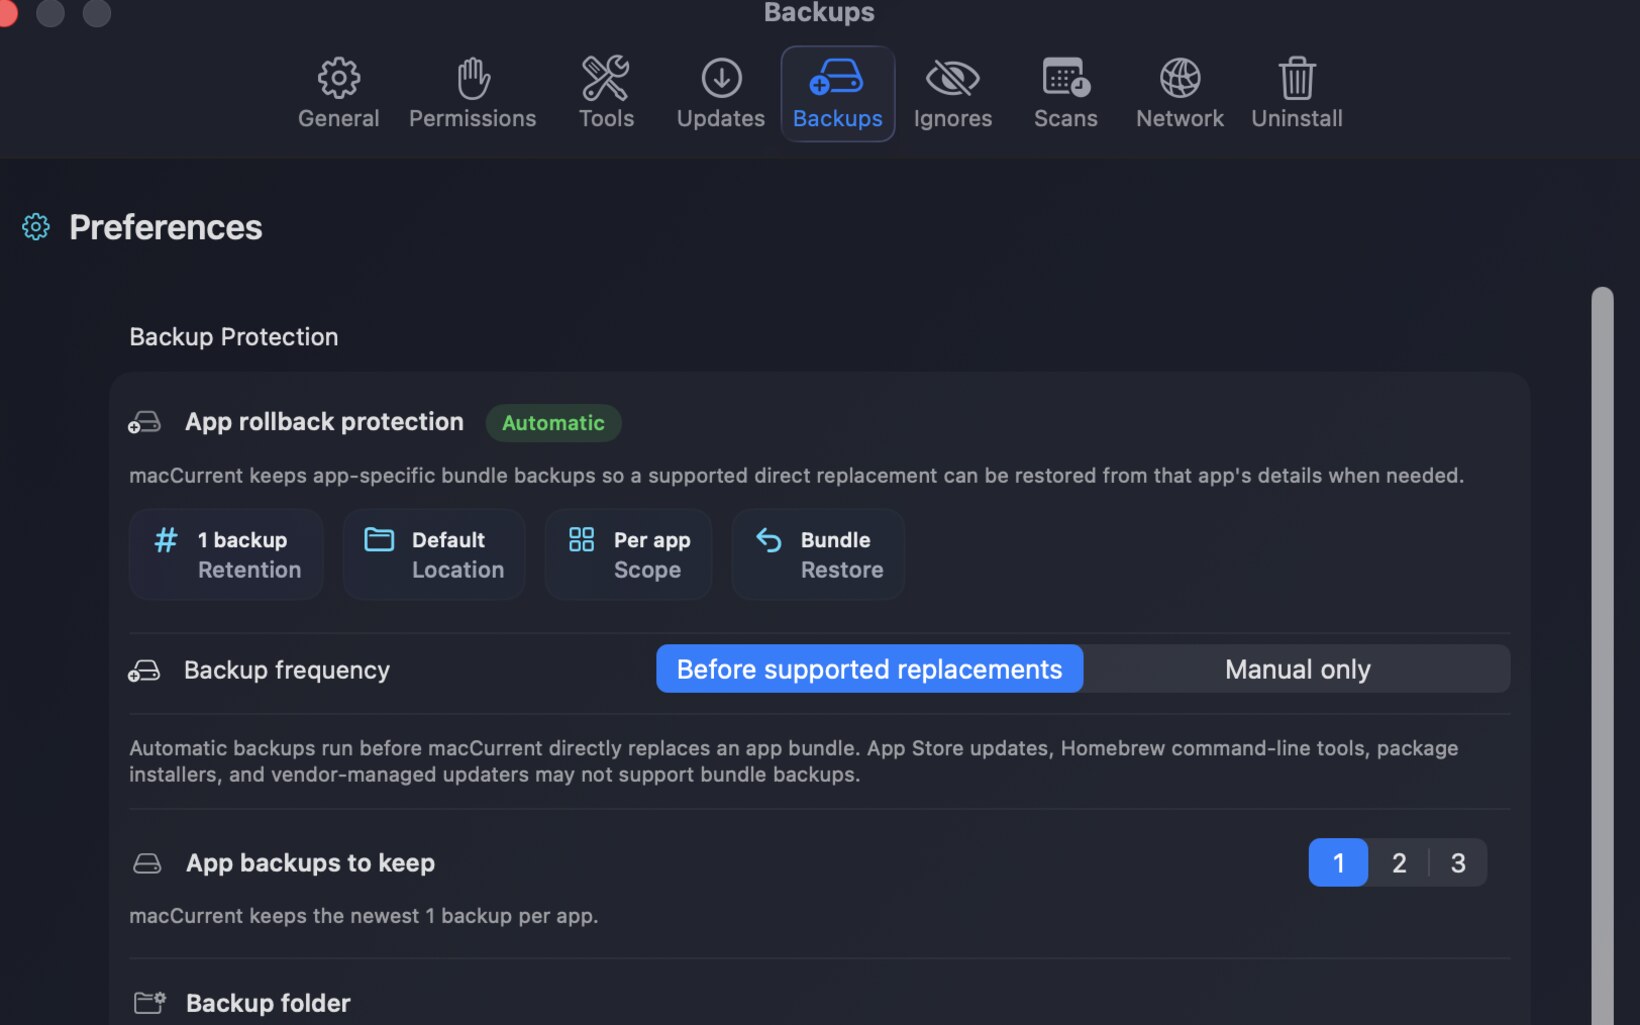Image resolution: width=1640 pixels, height=1025 pixels.
Task: Click the Preferences gear icon beside heading
Action: point(36,227)
